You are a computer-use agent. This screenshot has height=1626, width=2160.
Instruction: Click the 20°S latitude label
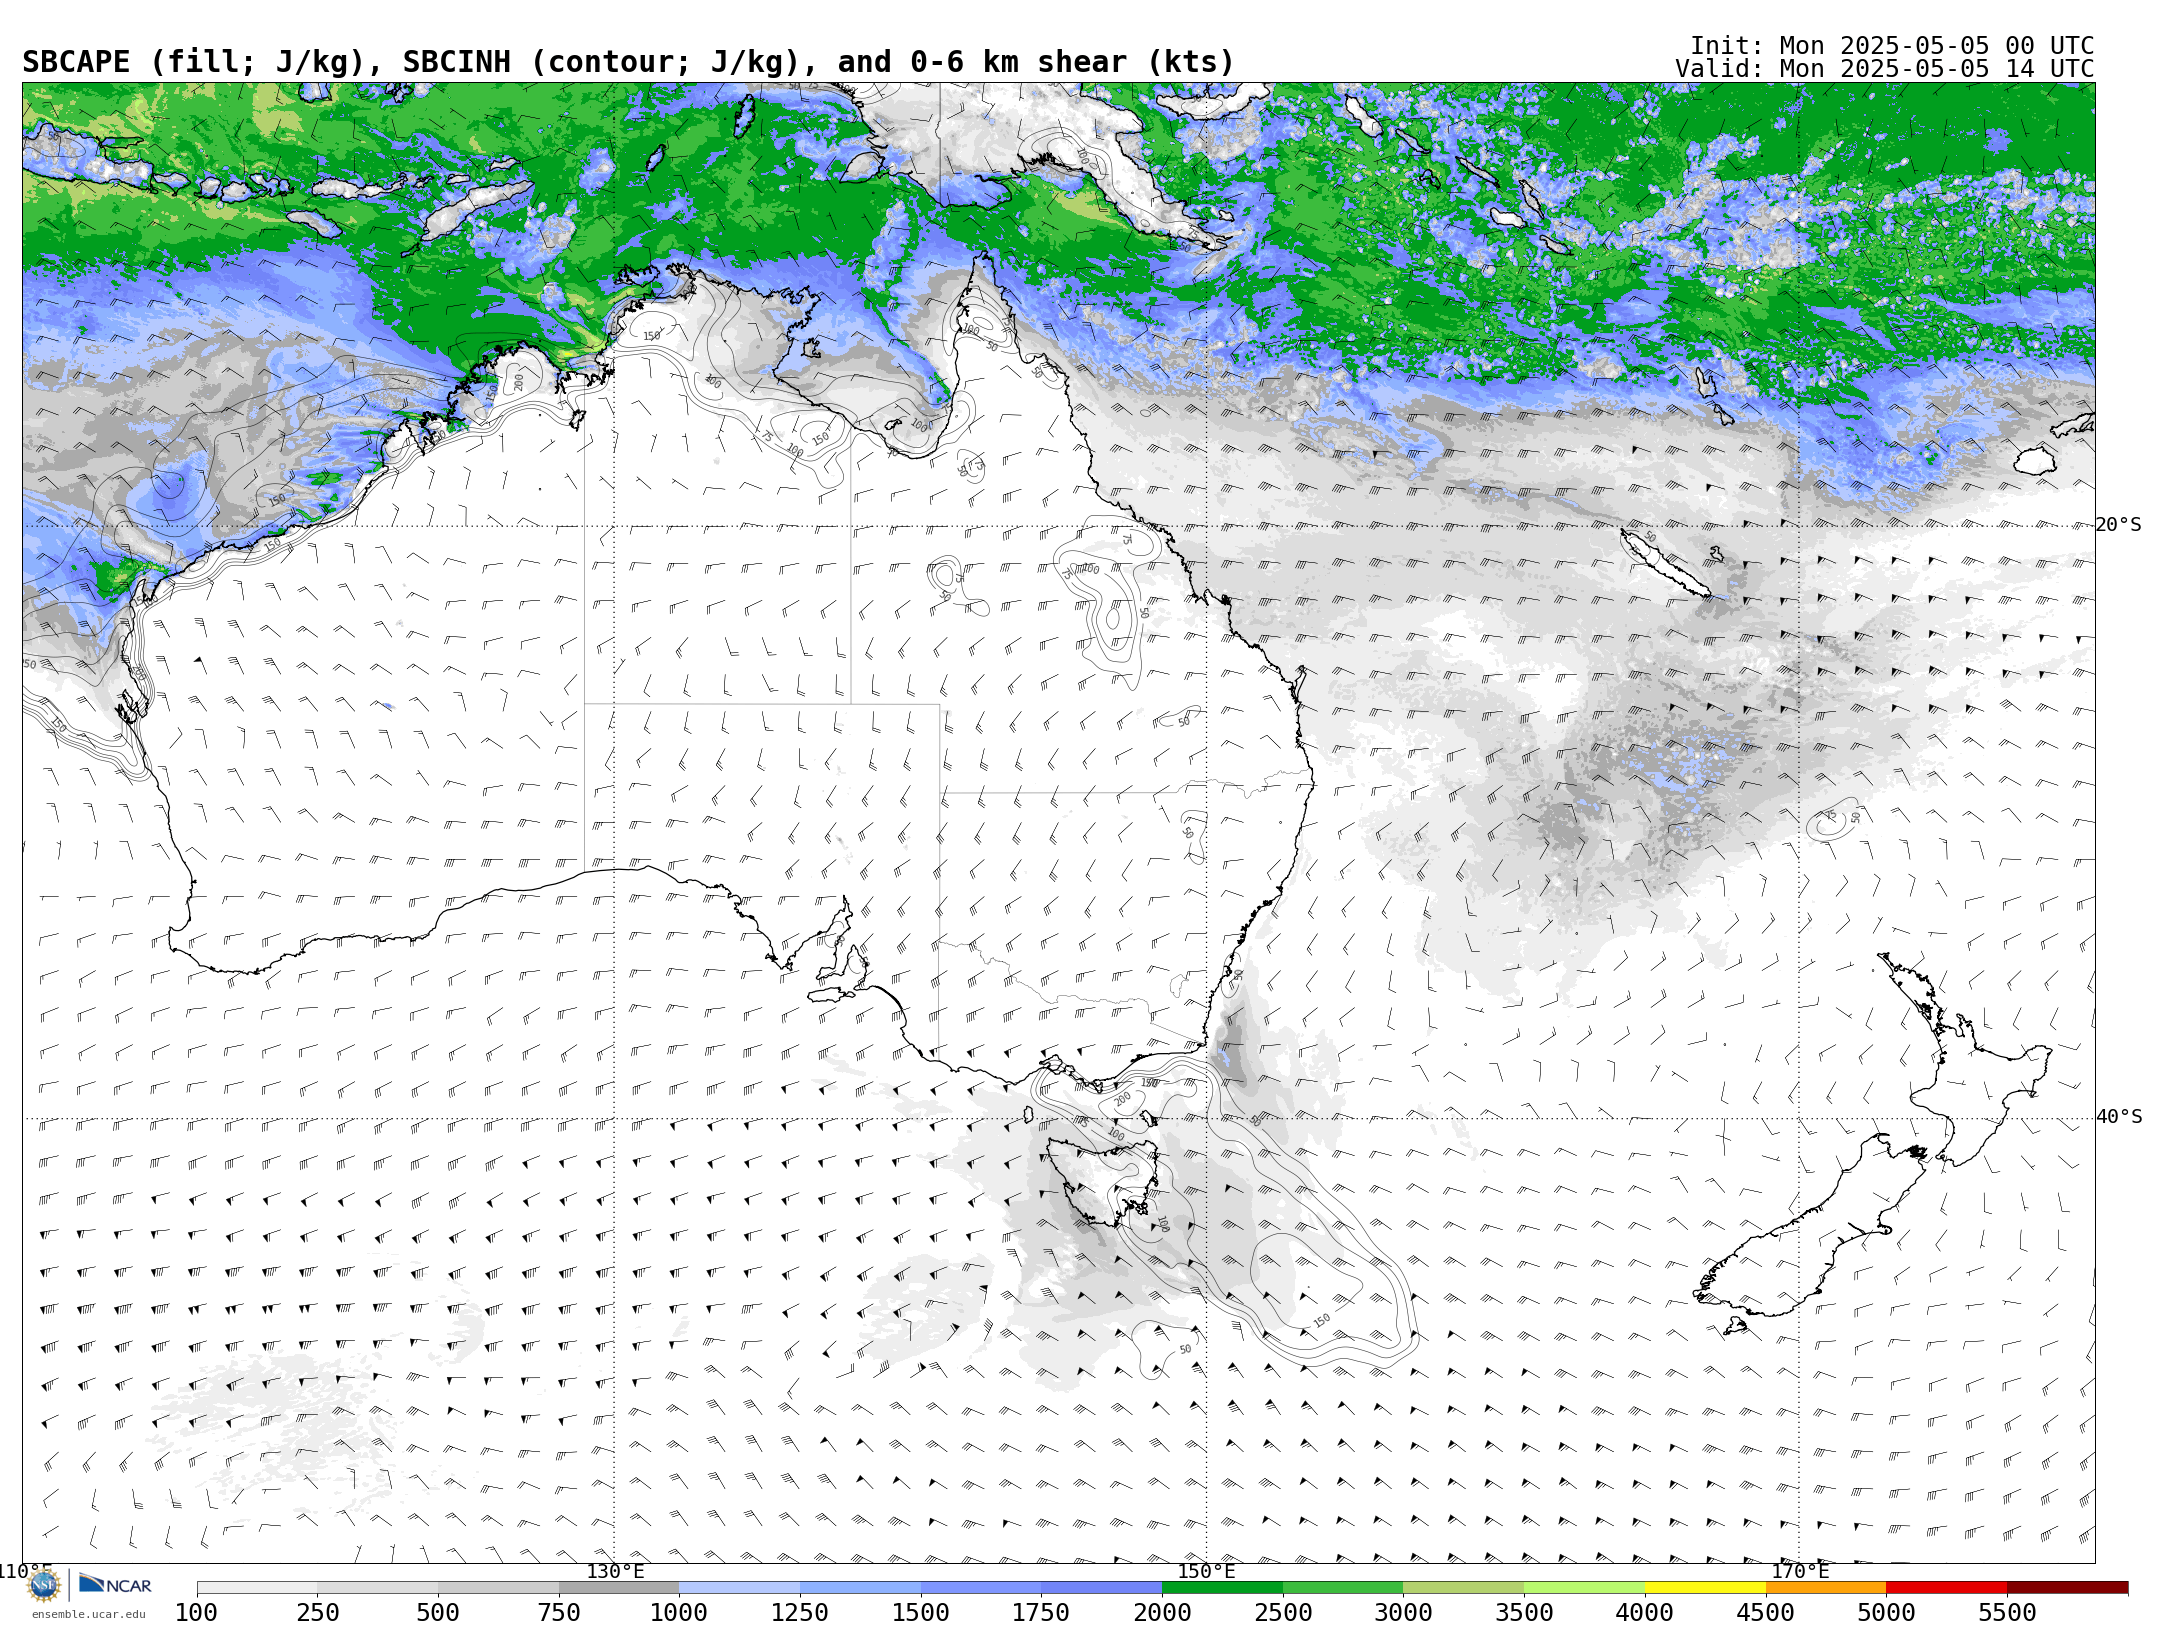(2119, 525)
